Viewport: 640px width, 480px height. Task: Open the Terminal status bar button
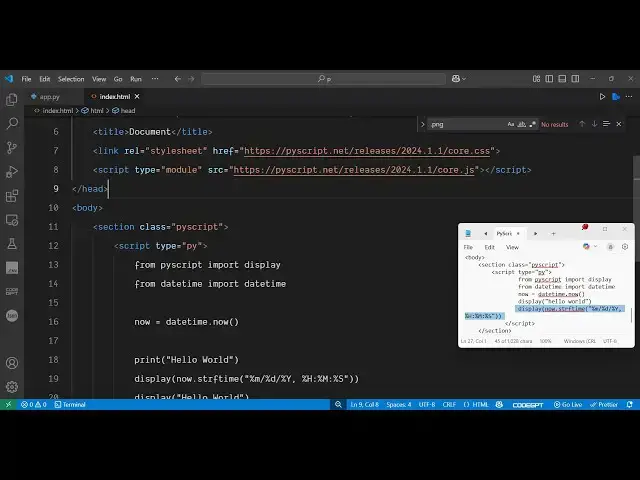[x=70, y=404]
